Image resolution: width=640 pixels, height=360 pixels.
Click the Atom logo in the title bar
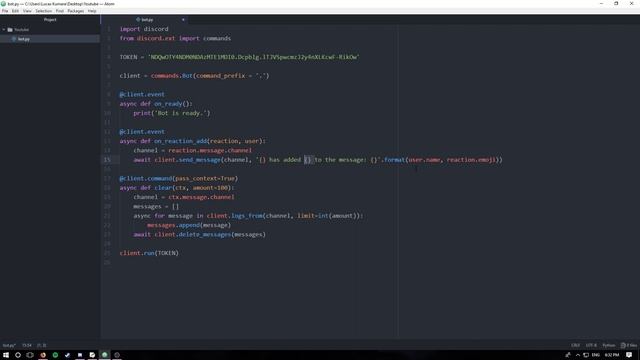tap(3, 4)
